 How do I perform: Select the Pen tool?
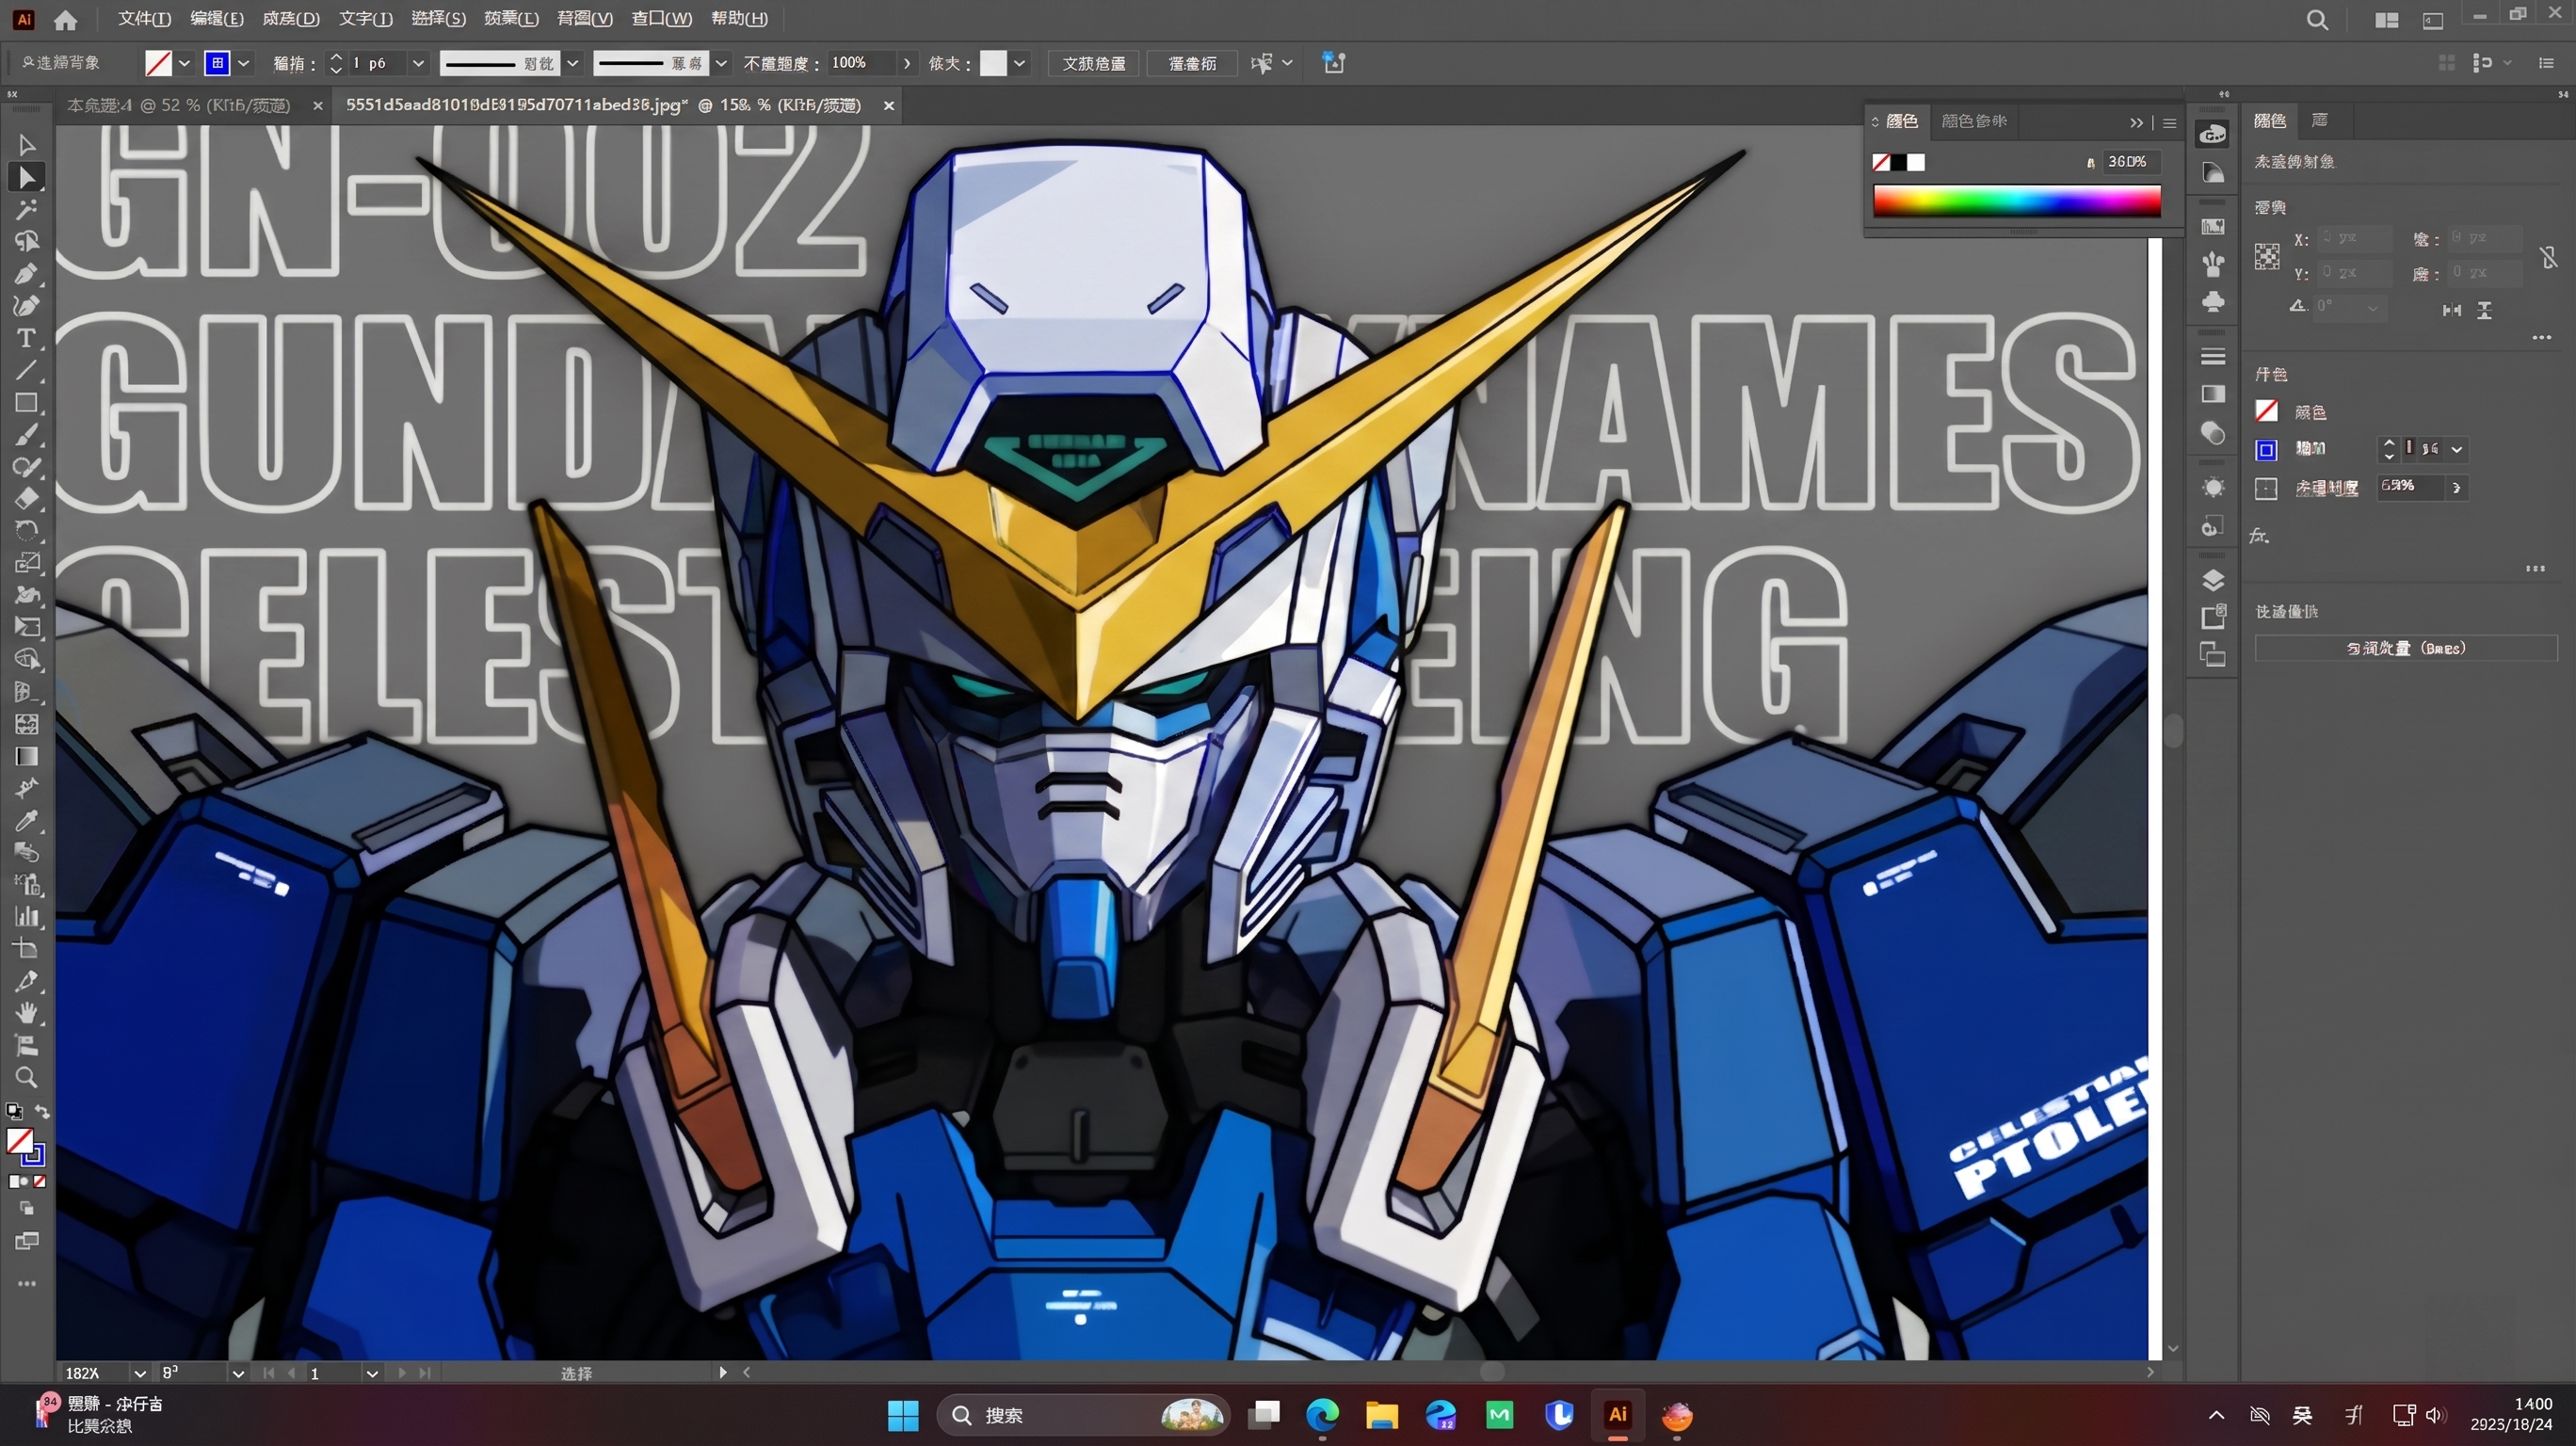point(27,274)
